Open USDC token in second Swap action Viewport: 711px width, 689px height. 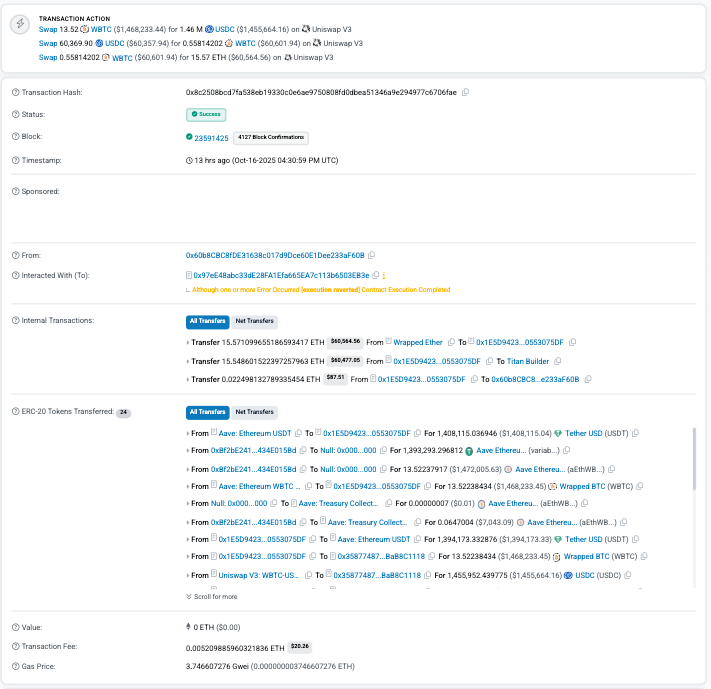tap(115, 44)
